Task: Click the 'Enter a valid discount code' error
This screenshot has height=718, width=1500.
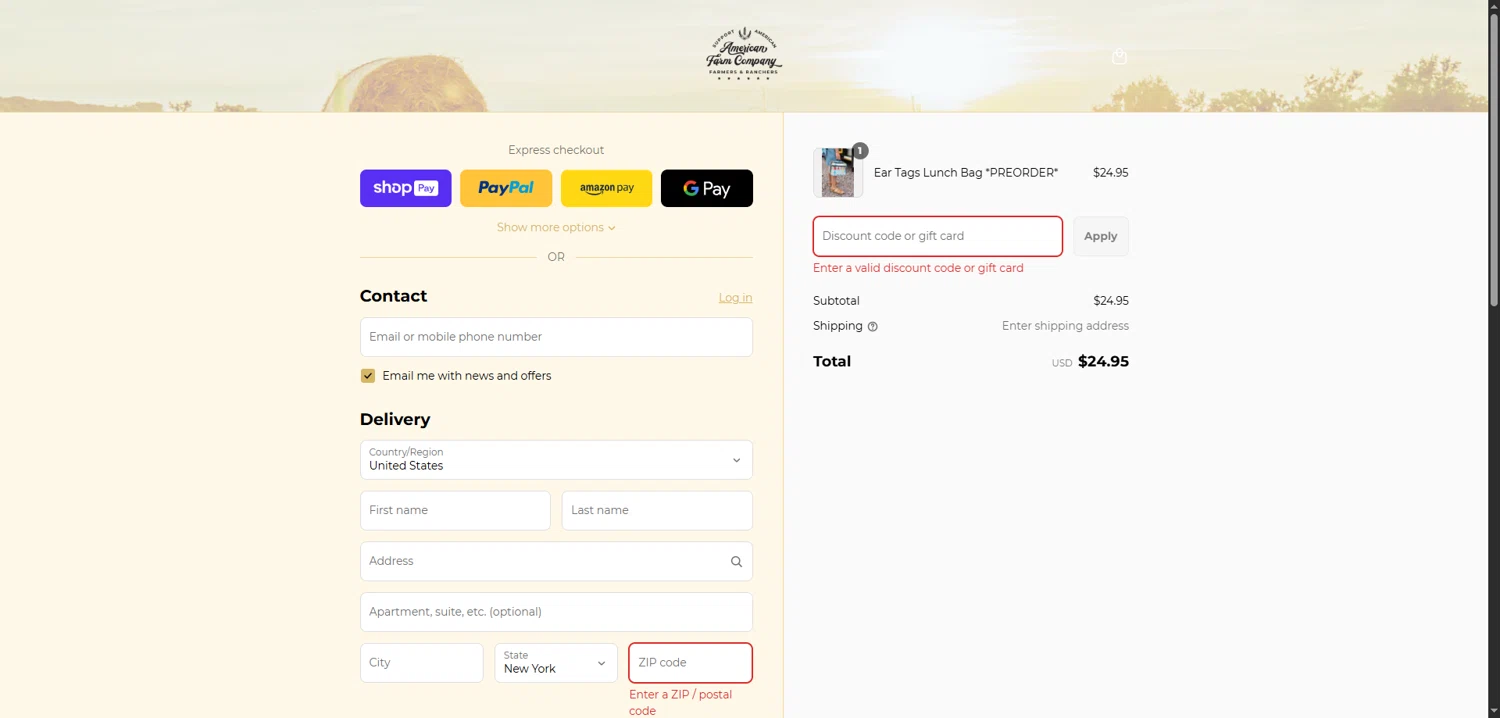Action: (918, 268)
